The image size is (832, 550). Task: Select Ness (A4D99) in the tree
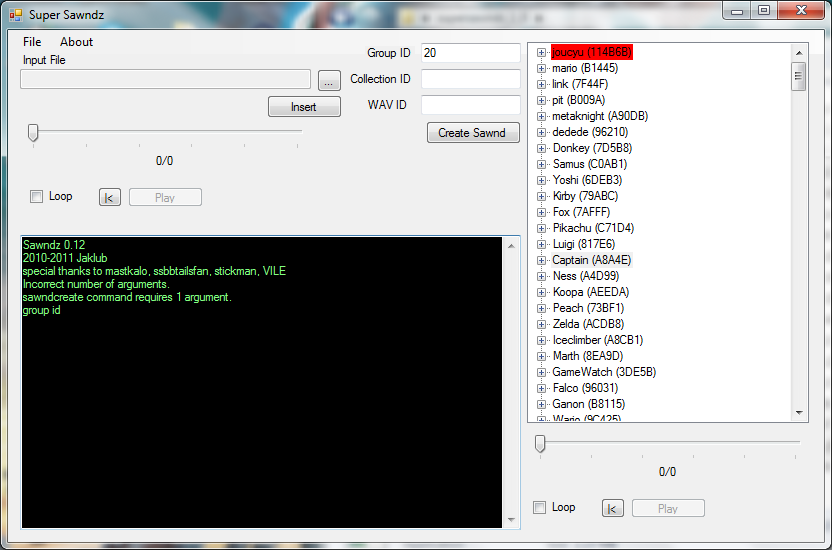click(586, 276)
